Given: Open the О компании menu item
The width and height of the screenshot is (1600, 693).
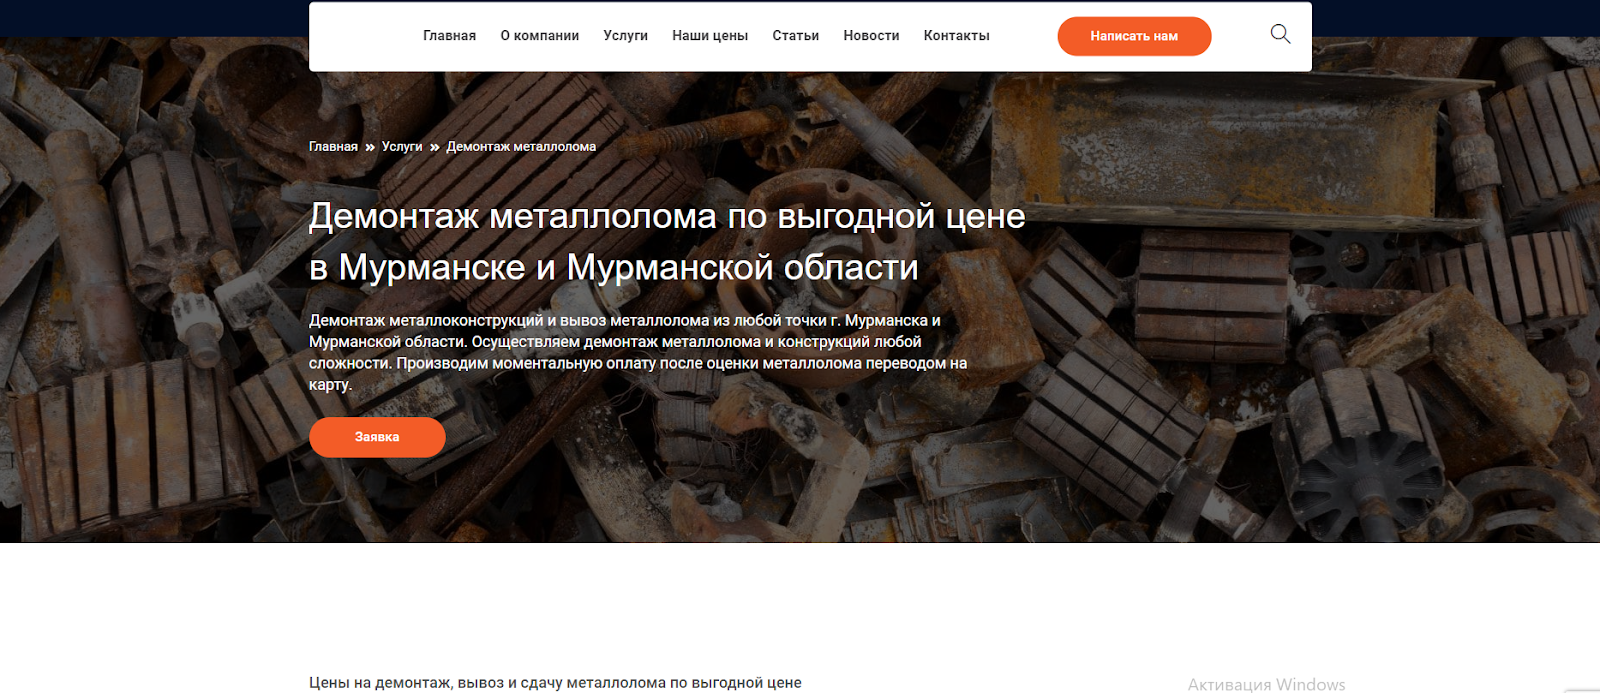Looking at the screenshot, I should pos(540,36).
